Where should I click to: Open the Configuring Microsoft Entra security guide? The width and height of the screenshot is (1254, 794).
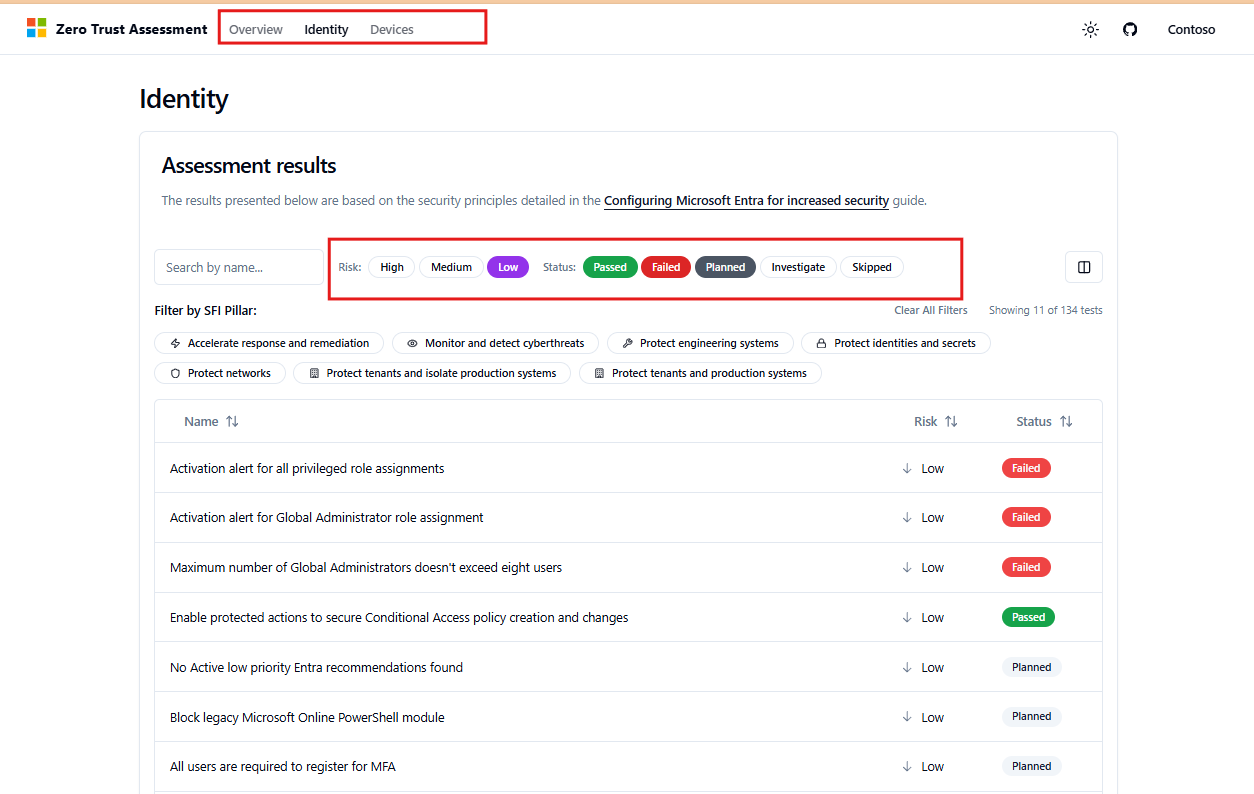(746, 200)
